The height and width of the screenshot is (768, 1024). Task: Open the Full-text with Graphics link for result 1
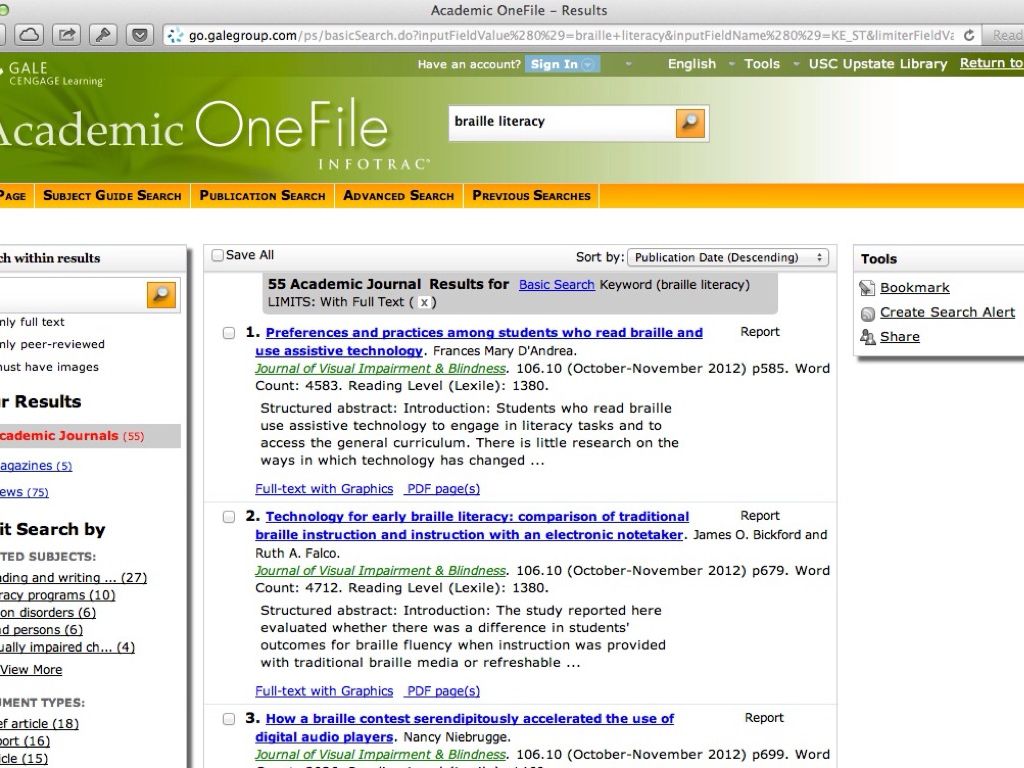click(324, 489)
